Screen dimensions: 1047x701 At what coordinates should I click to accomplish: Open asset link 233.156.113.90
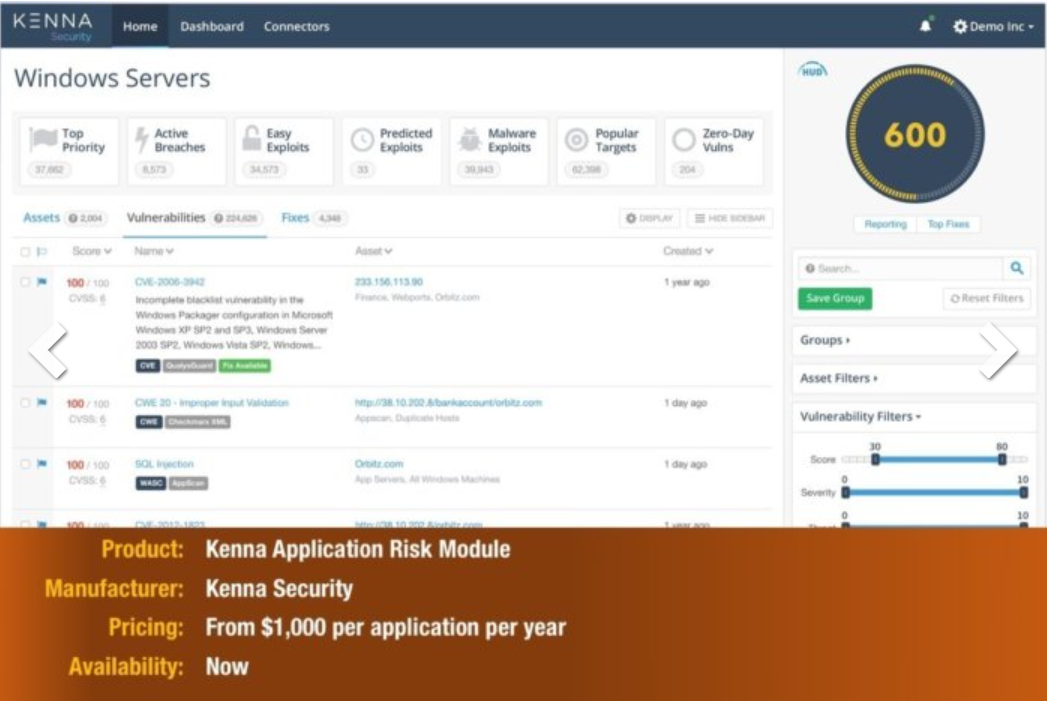click(x=389, y=282)
